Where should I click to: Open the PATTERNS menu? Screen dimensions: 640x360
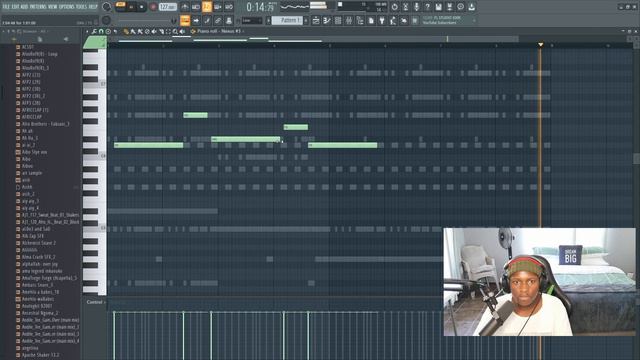38,7
